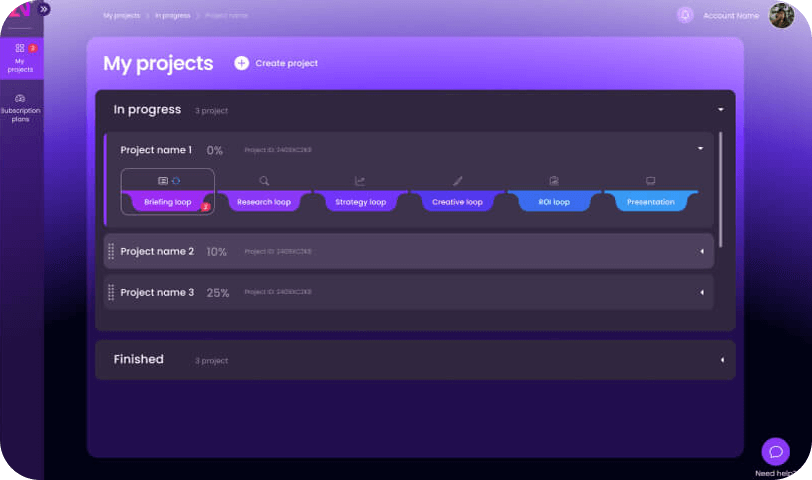Screen dimensions: 812x480
Task: Click the plus icon for Create project
Action: click(x=241, y=63)
